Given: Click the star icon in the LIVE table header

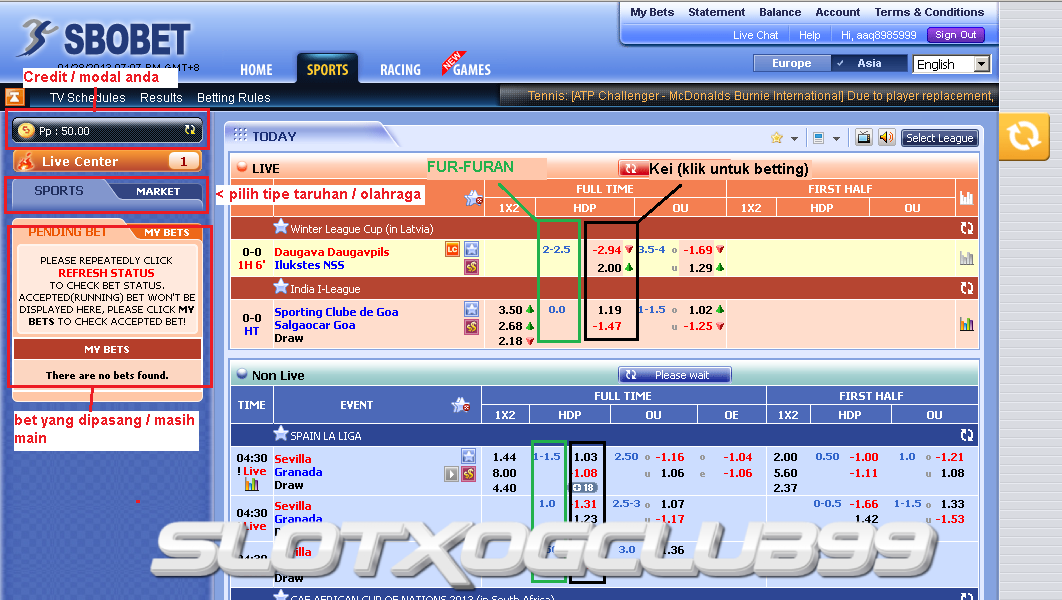Looking at the screenshot, I should (473, 198).
